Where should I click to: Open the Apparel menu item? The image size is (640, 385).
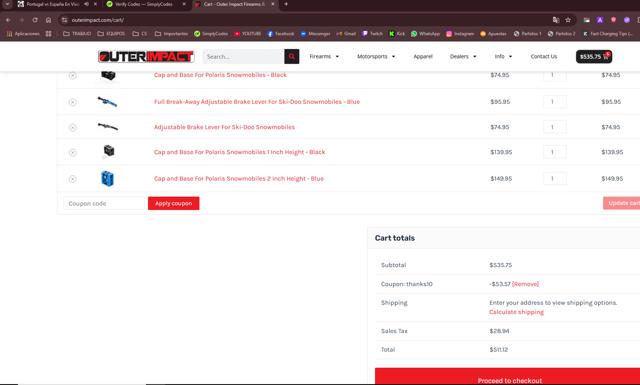pyautogui.click(x=423, y=56)
